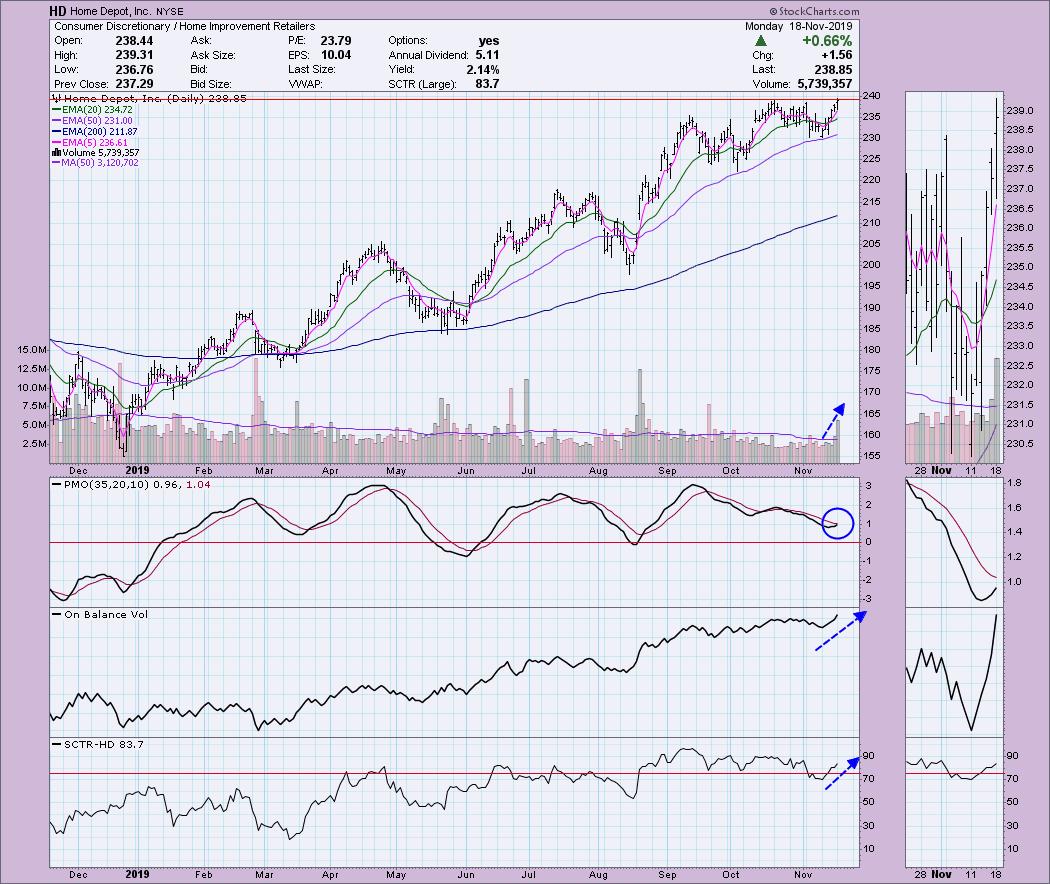Image resolution: width=1050 pixels, height=884 pixels.
Task: Click the 239.0 label on zoomed price panel
Action: pos(1019,110)
